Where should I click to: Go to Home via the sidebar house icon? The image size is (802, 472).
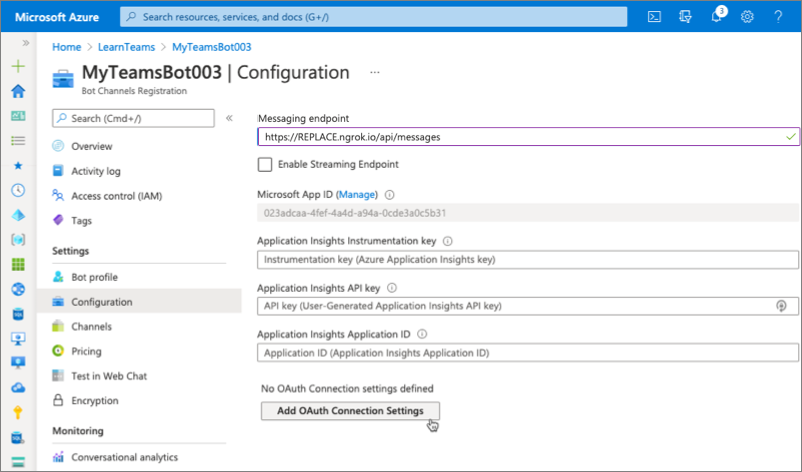pyautogui.click(x=18, y=91)
